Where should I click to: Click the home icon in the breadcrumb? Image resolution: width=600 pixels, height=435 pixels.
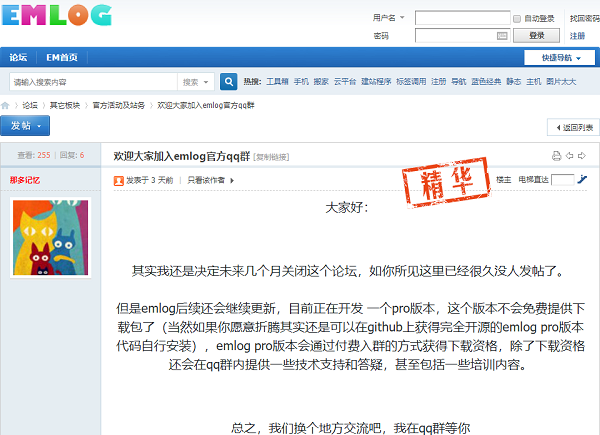coord(5,106)
